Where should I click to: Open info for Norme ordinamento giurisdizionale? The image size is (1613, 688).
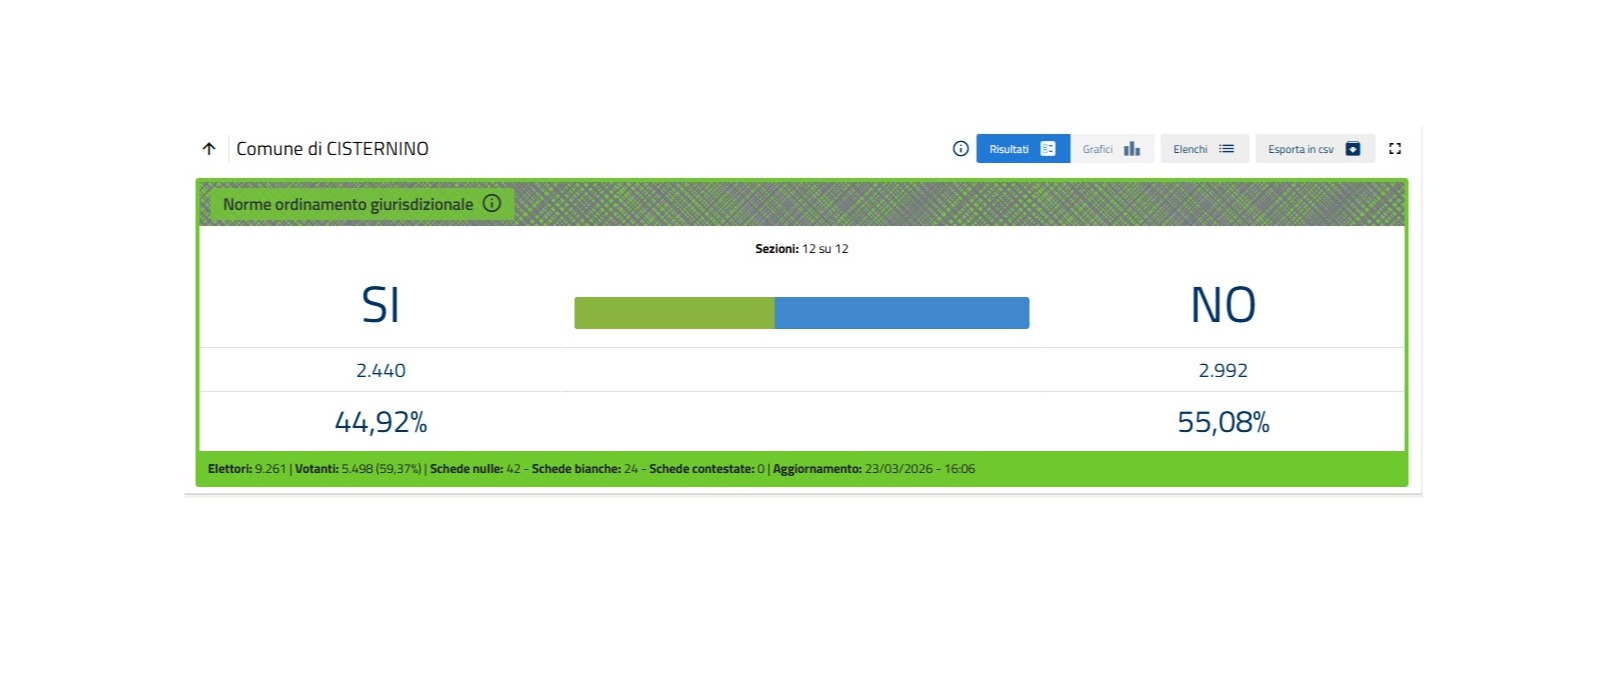492,204
